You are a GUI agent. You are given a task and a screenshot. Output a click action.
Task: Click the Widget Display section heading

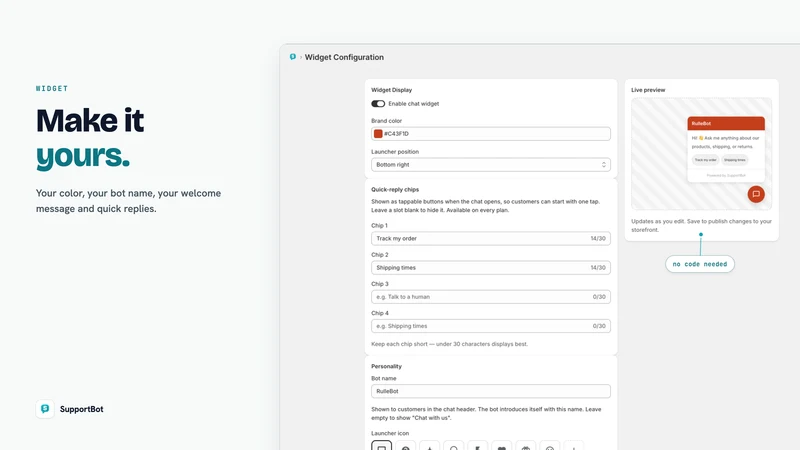click(x=391, y=90)
